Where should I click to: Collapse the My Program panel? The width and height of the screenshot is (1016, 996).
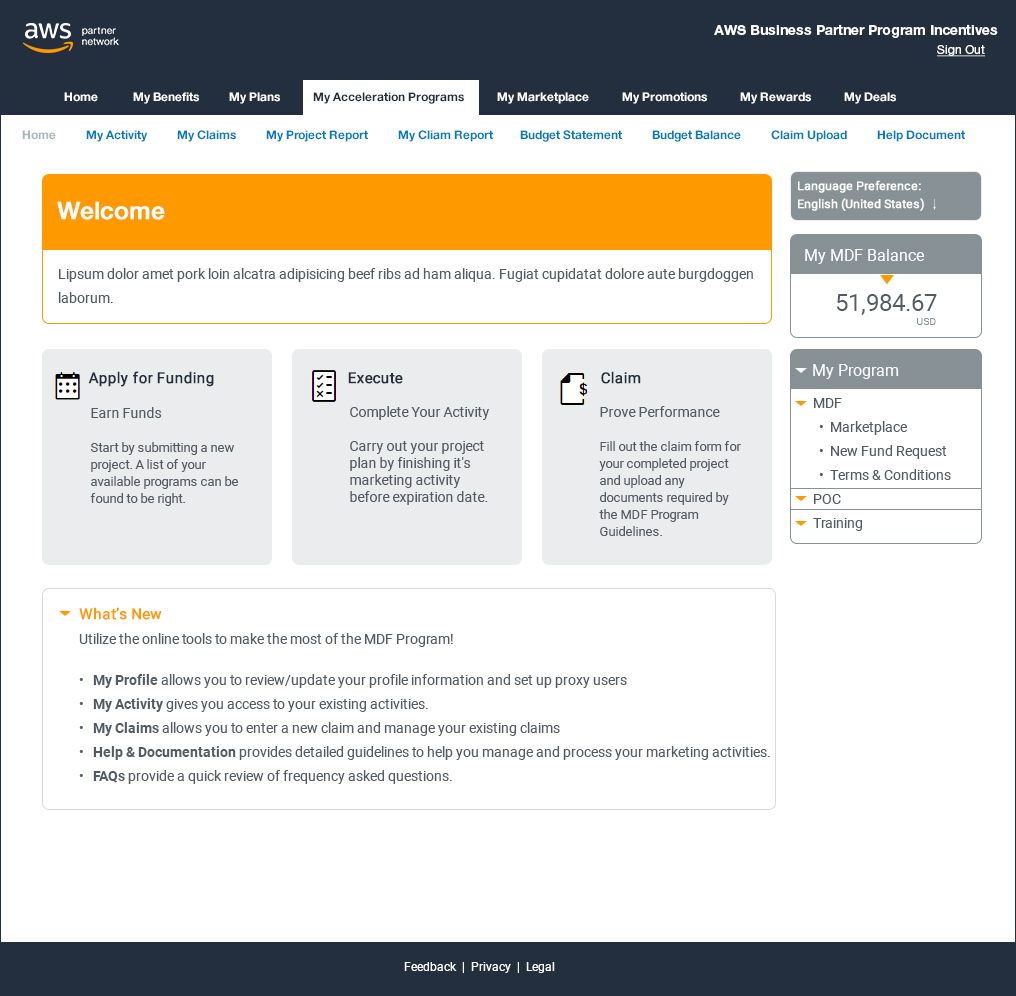click(801, 371)
